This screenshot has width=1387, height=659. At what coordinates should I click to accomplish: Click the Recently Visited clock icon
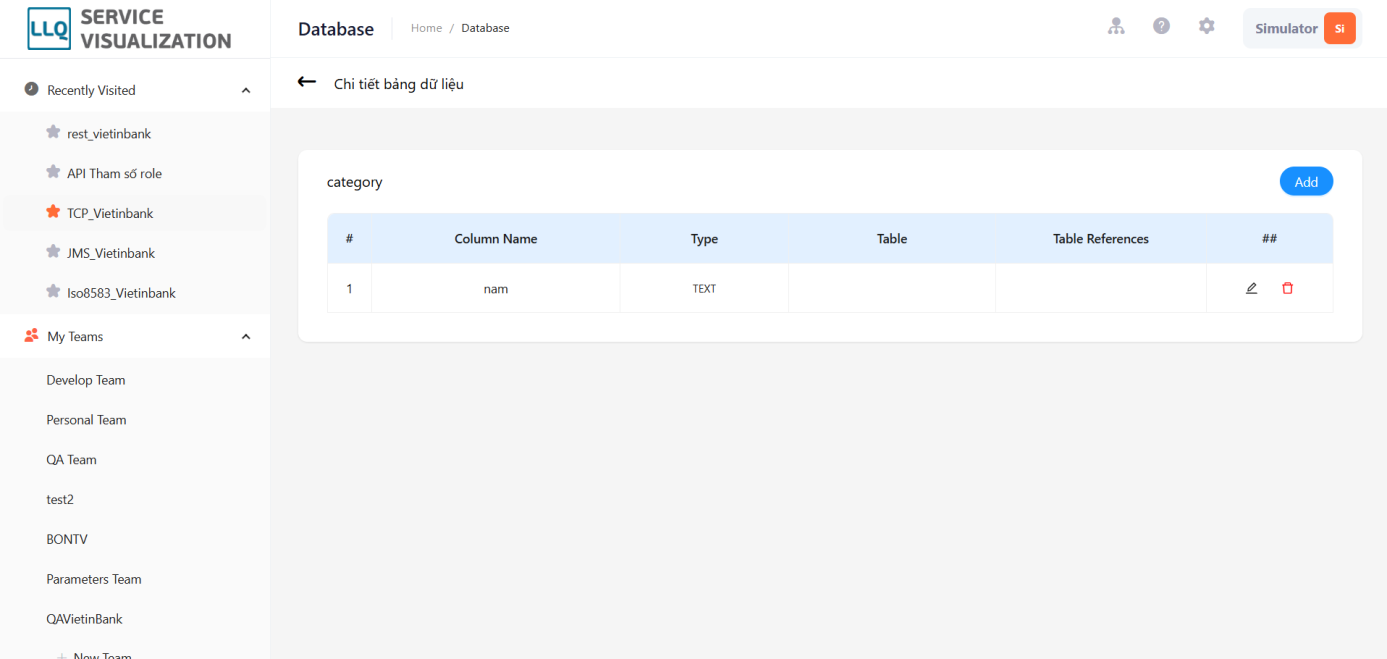(x=31, y=89)
